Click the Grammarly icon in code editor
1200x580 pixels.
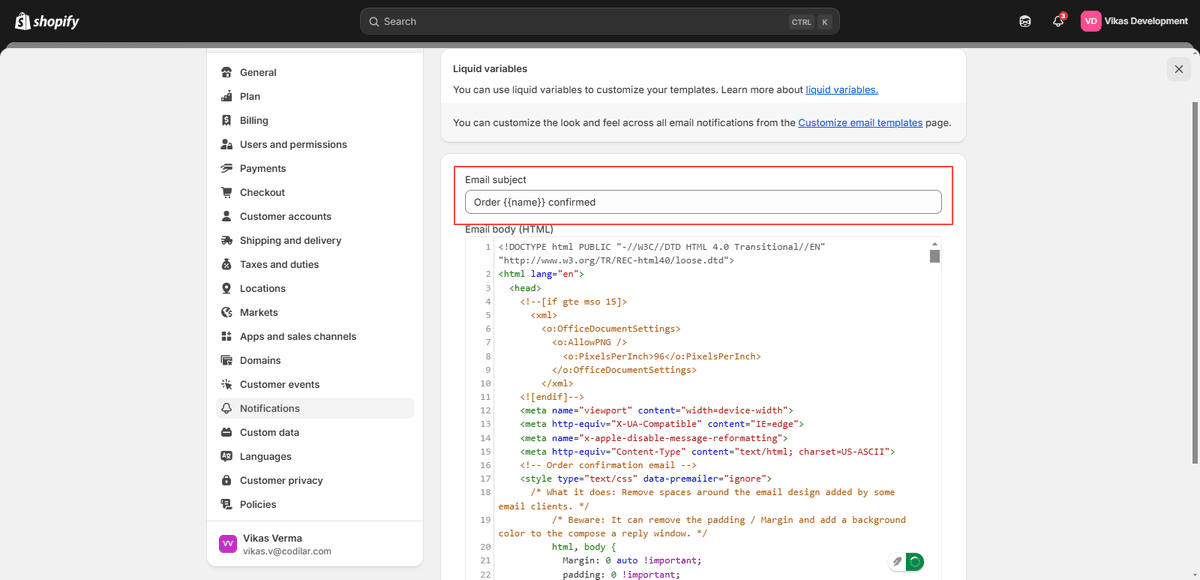point(914,562)
